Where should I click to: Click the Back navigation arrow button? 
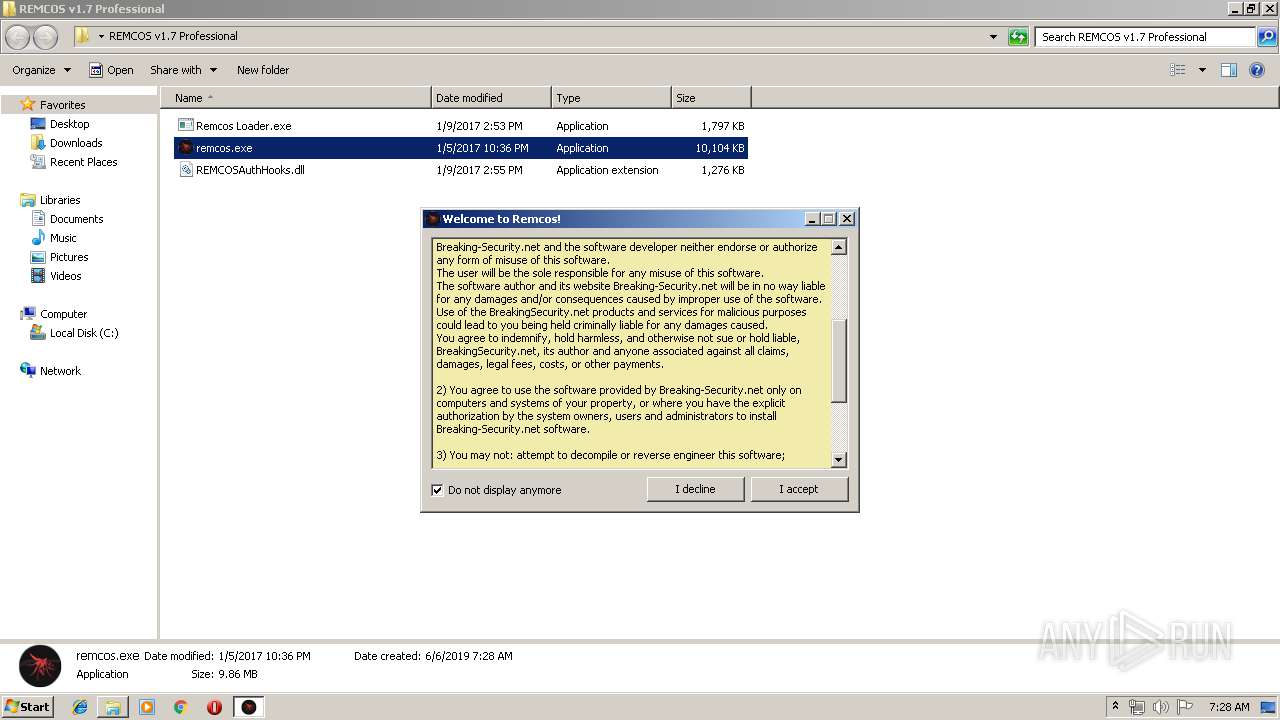(18, 37)
